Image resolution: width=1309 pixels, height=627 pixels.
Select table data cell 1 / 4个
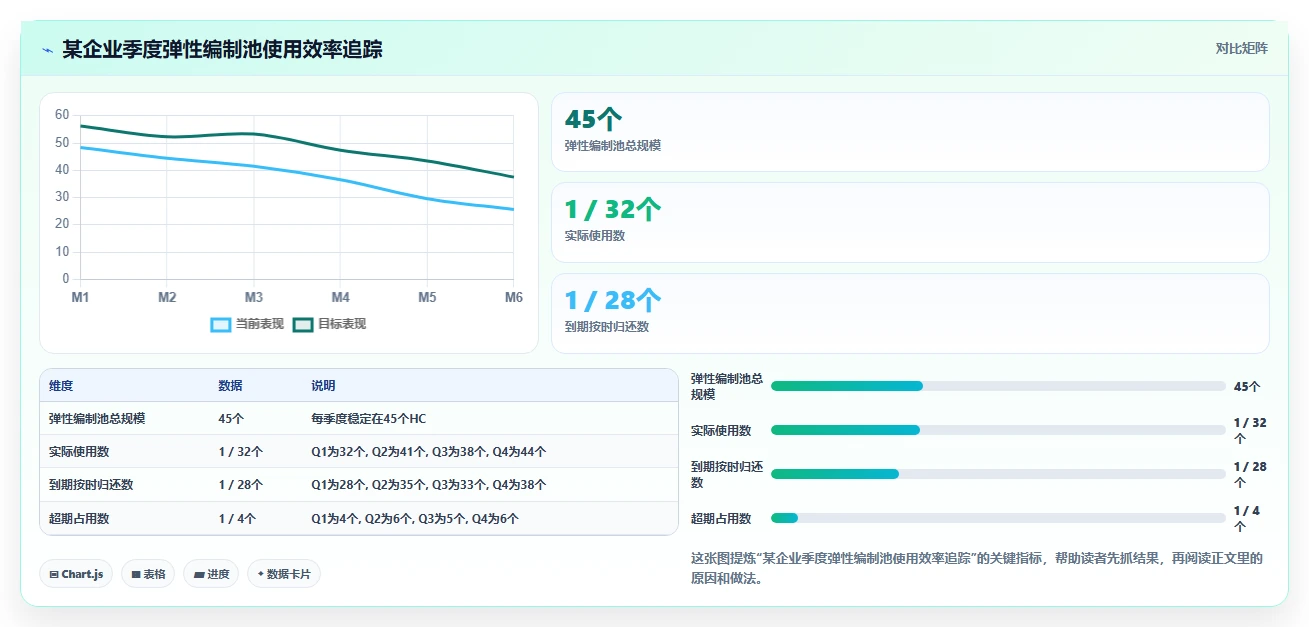(237, 519)
